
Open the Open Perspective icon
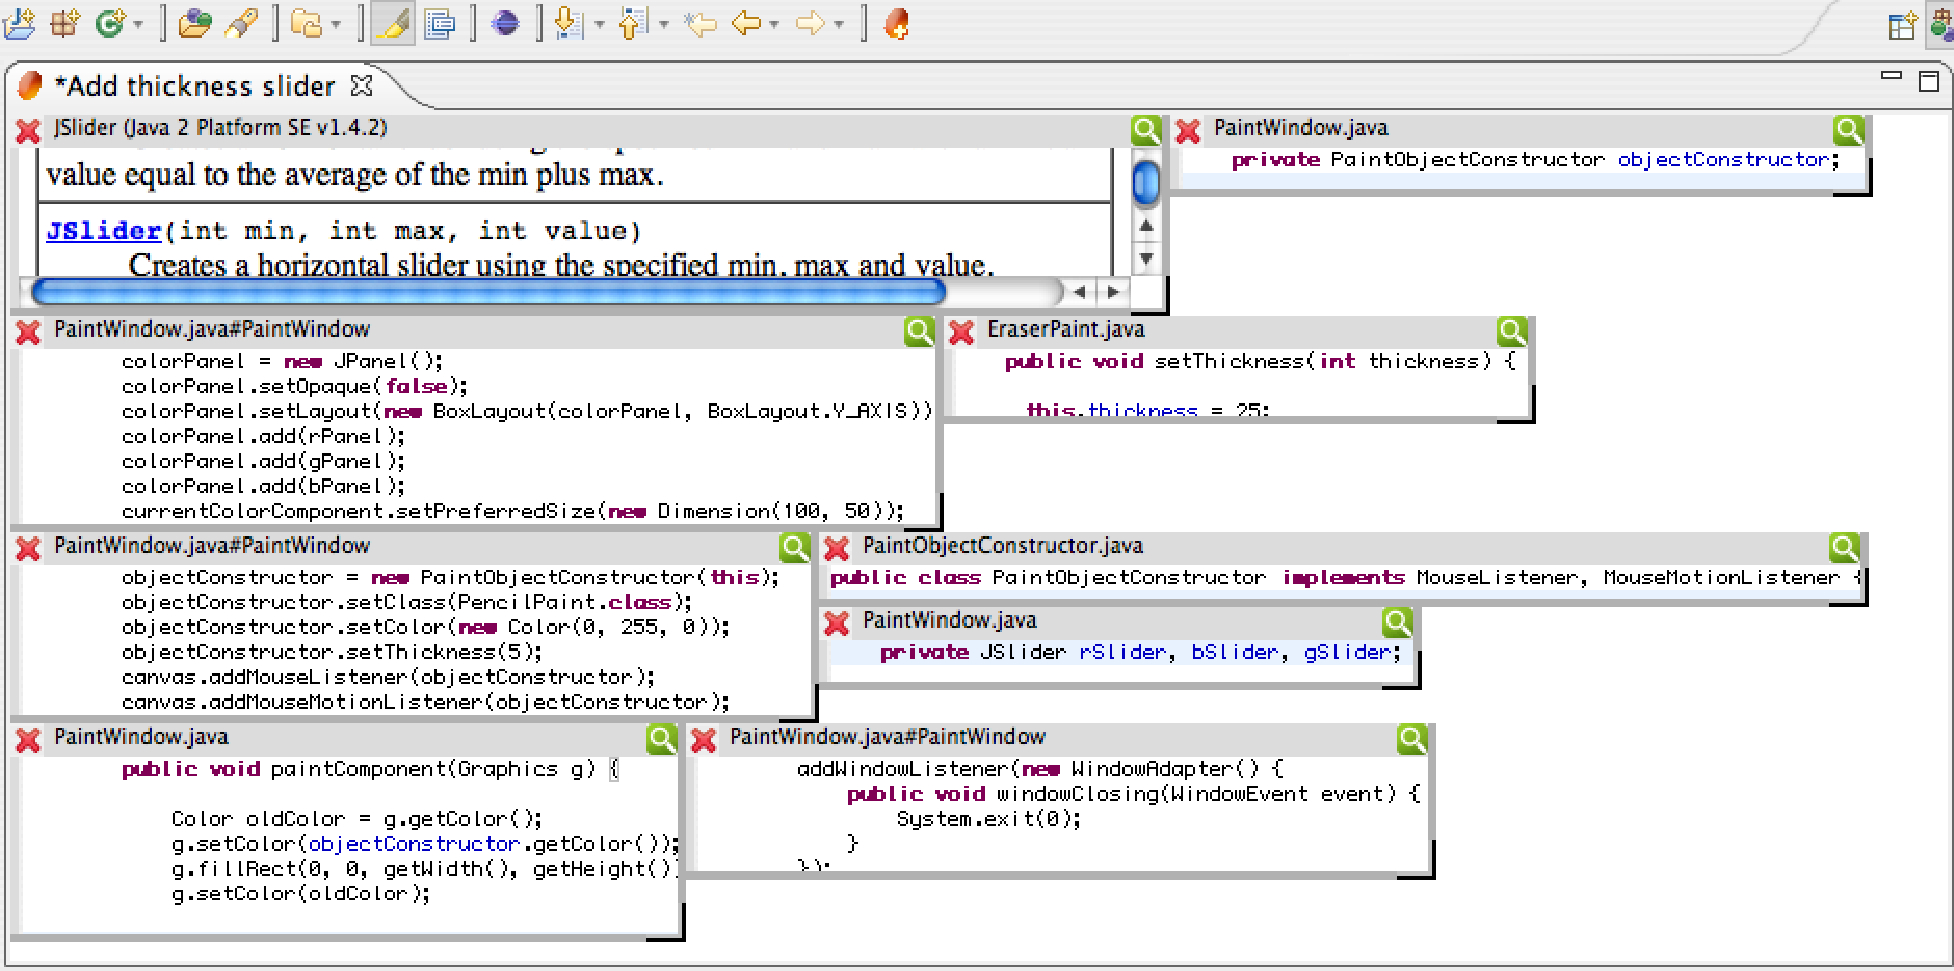[1901, 26]
